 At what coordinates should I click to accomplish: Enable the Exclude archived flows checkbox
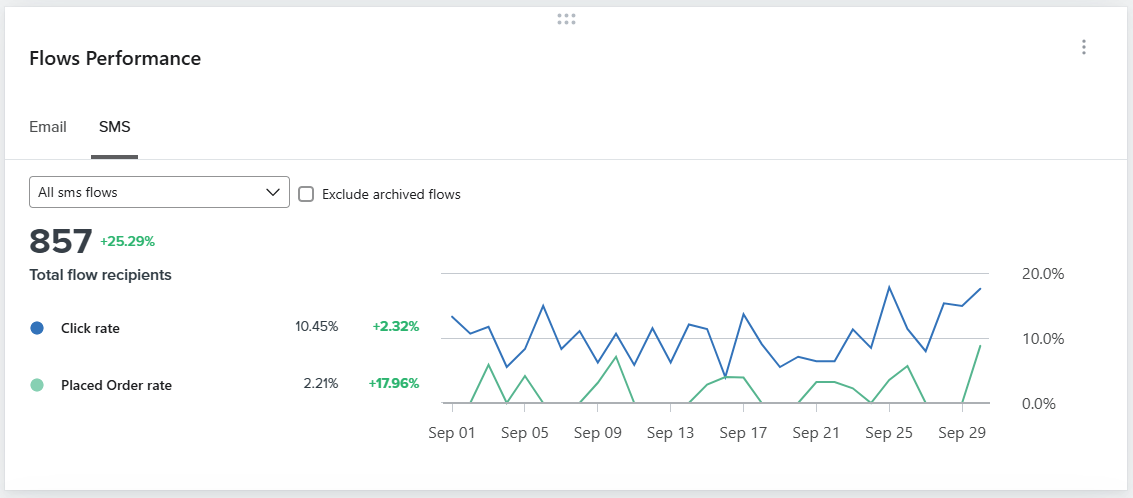coord(306,194)
